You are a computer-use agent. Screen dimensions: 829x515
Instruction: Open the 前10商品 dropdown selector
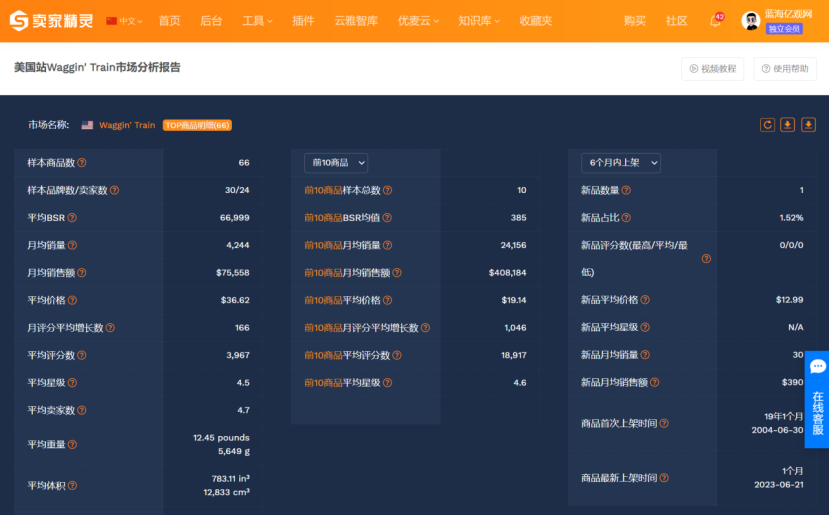336,163
